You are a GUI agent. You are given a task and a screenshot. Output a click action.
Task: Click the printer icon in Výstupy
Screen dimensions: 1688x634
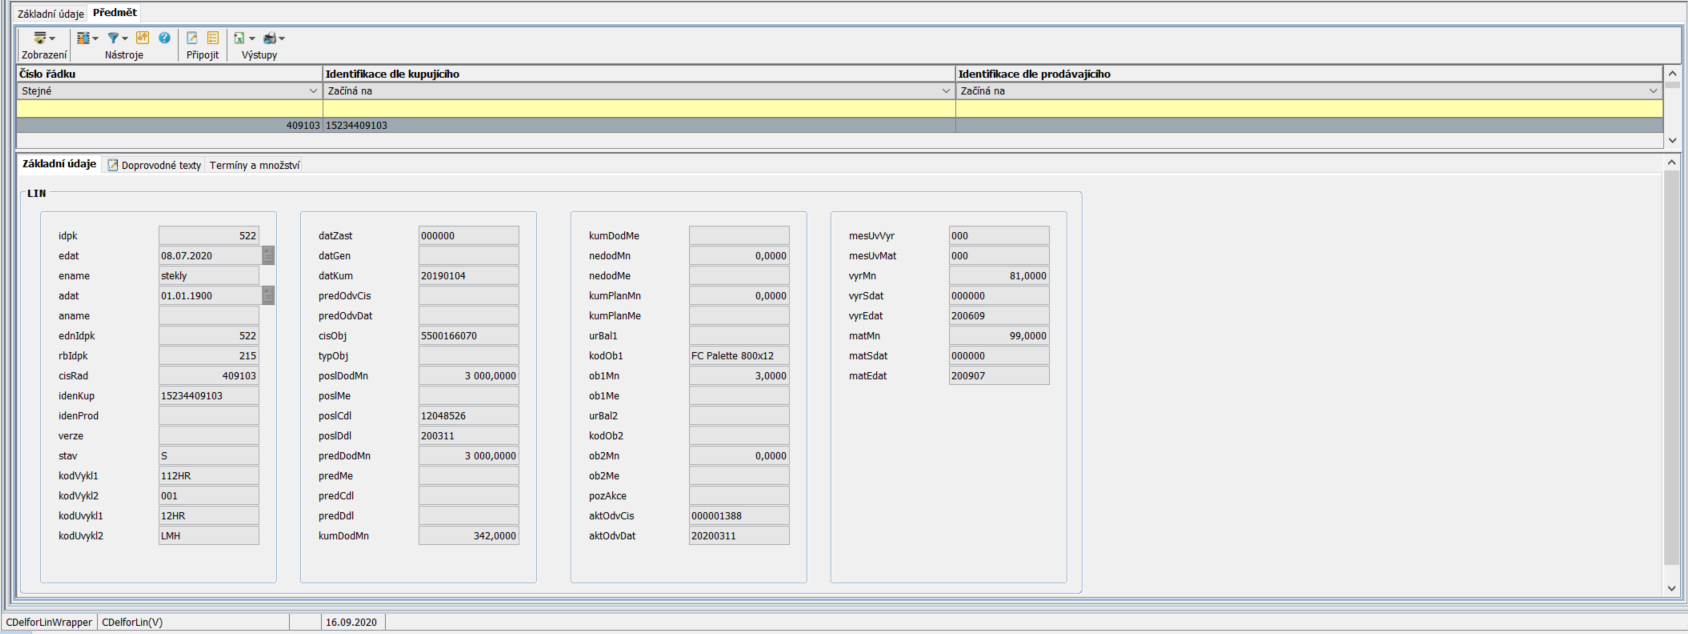[x=270, y=38]
